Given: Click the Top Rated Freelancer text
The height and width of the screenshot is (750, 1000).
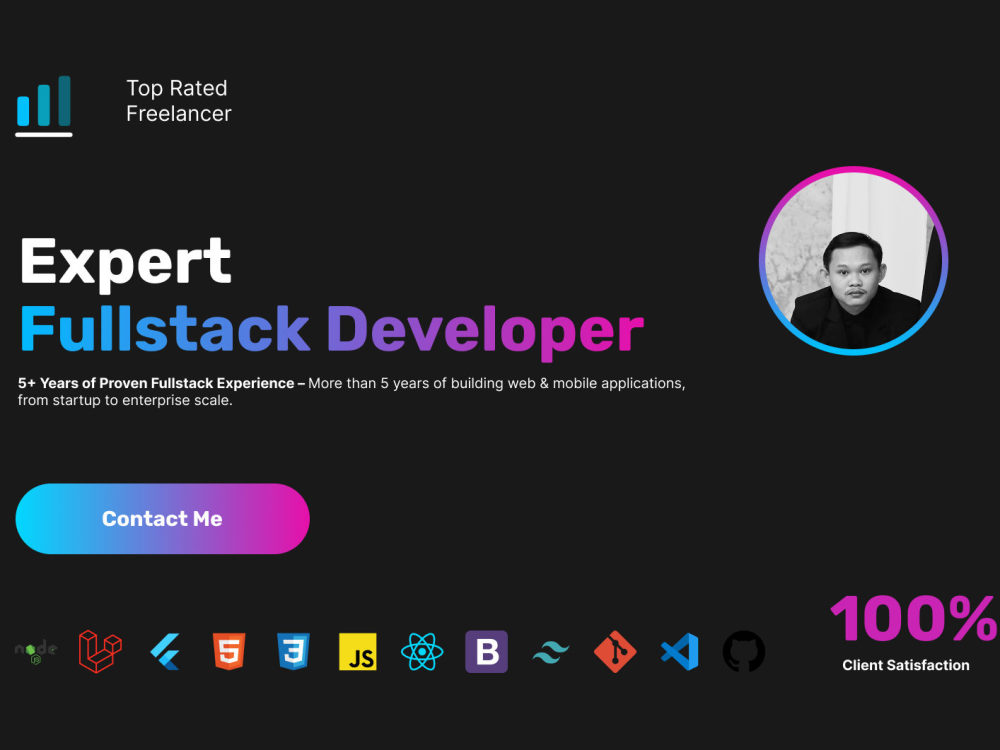Looking at the screenshot, I should [179, 101].
